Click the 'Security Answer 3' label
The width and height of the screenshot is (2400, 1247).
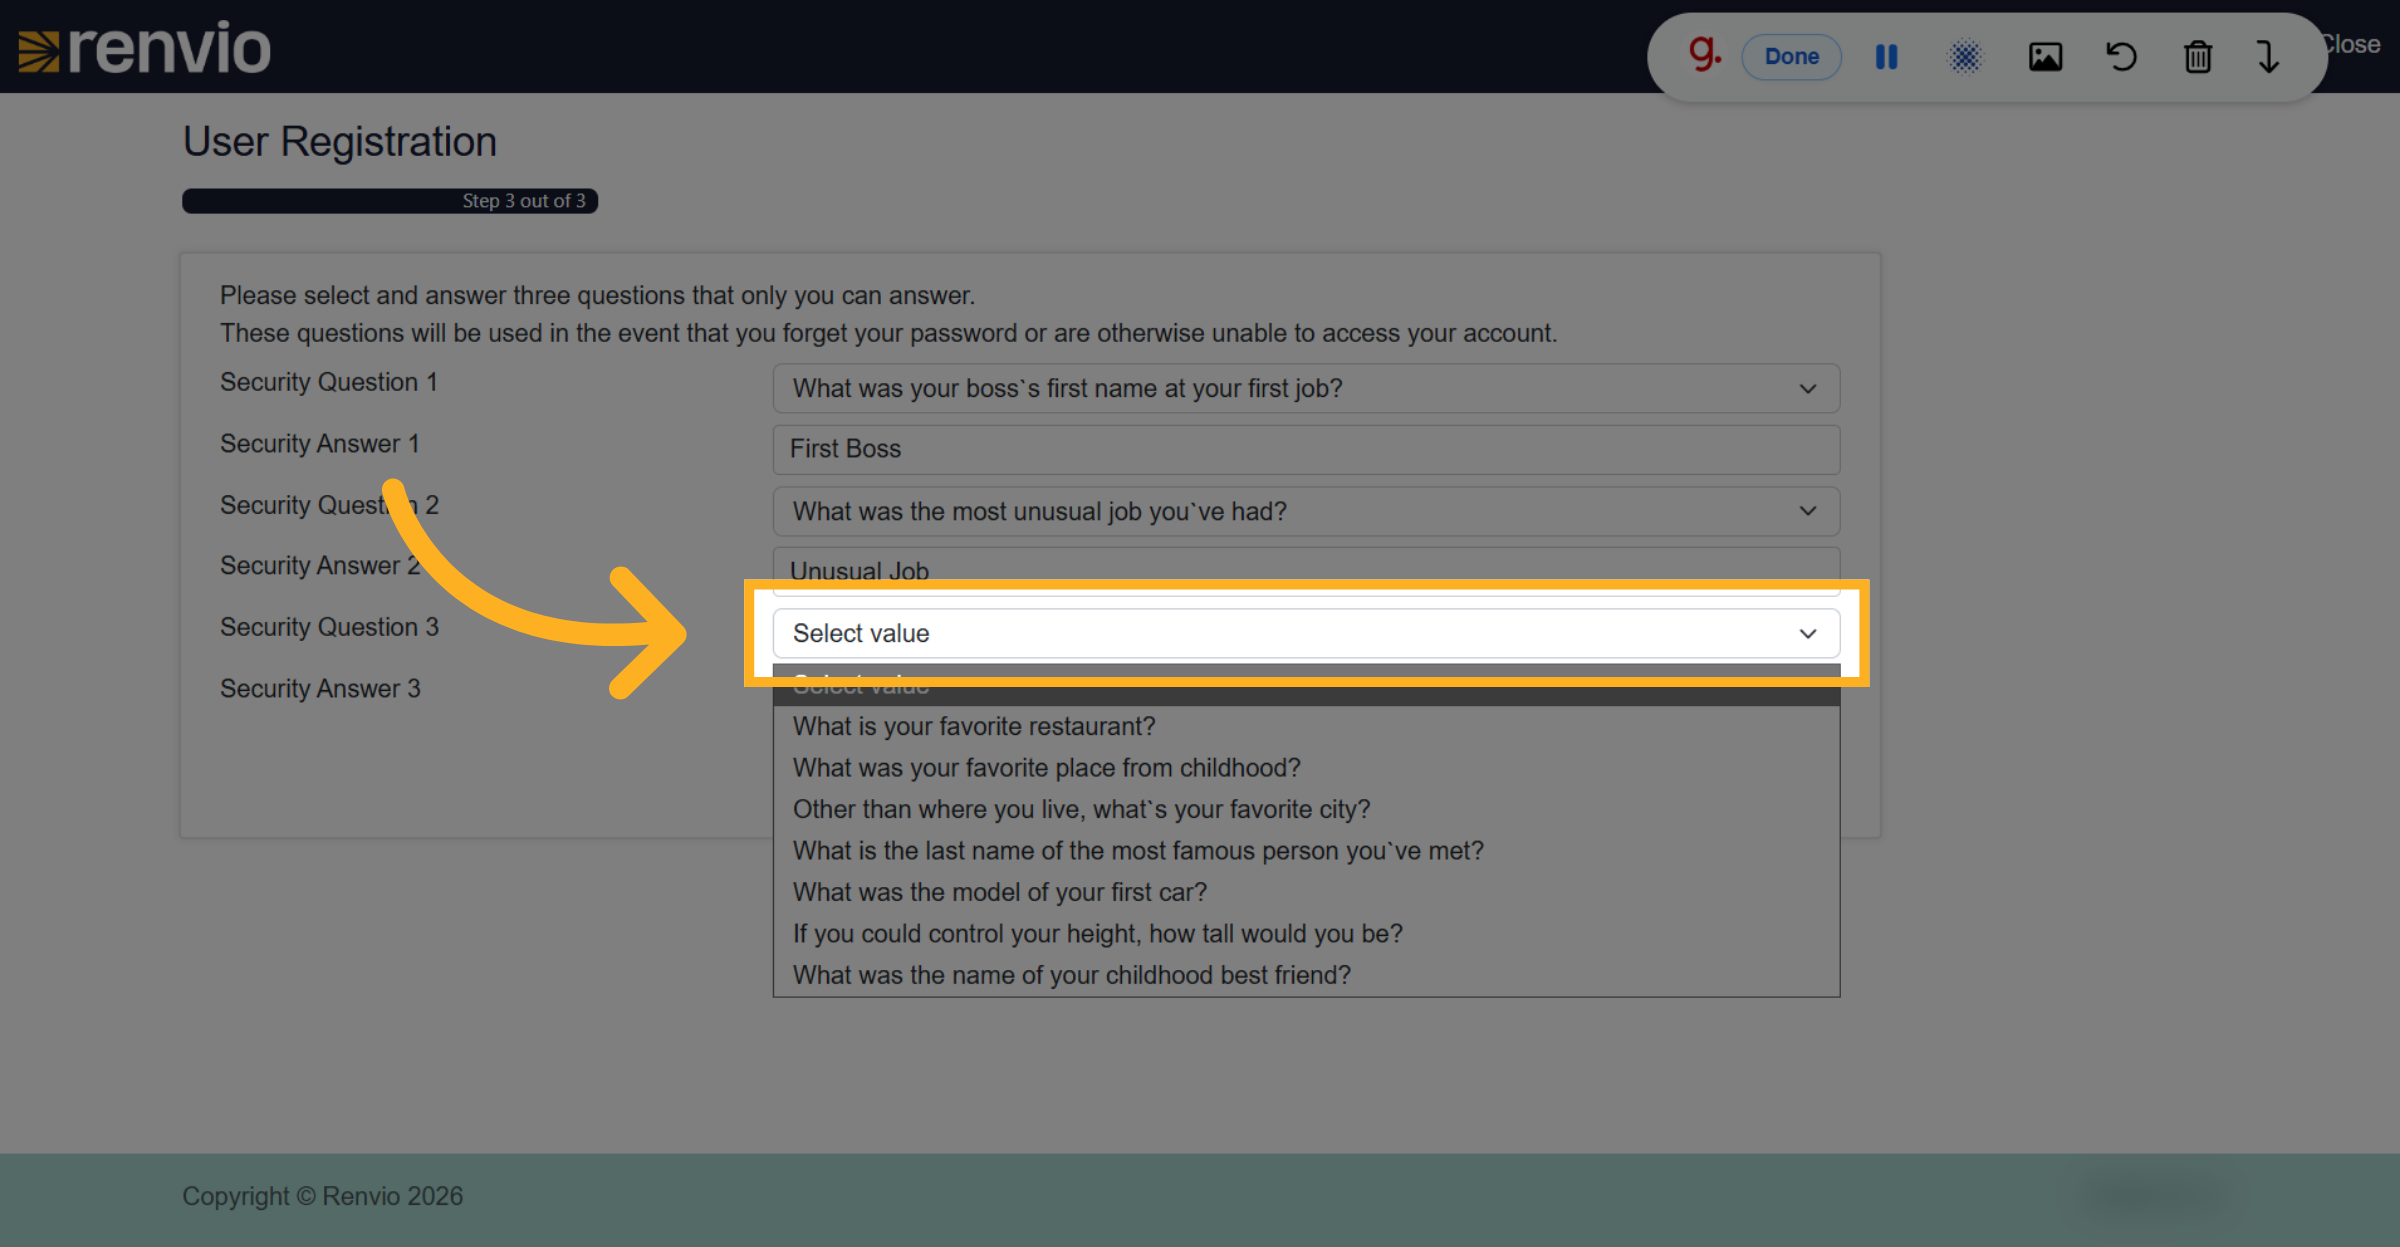(x=320, y=689)
